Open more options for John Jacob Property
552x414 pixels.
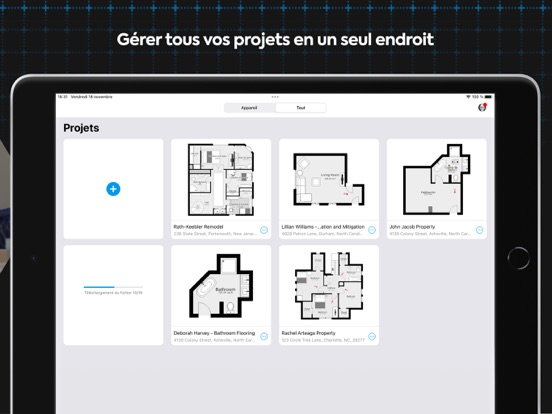pyautogui.click(x=479, y=230)
